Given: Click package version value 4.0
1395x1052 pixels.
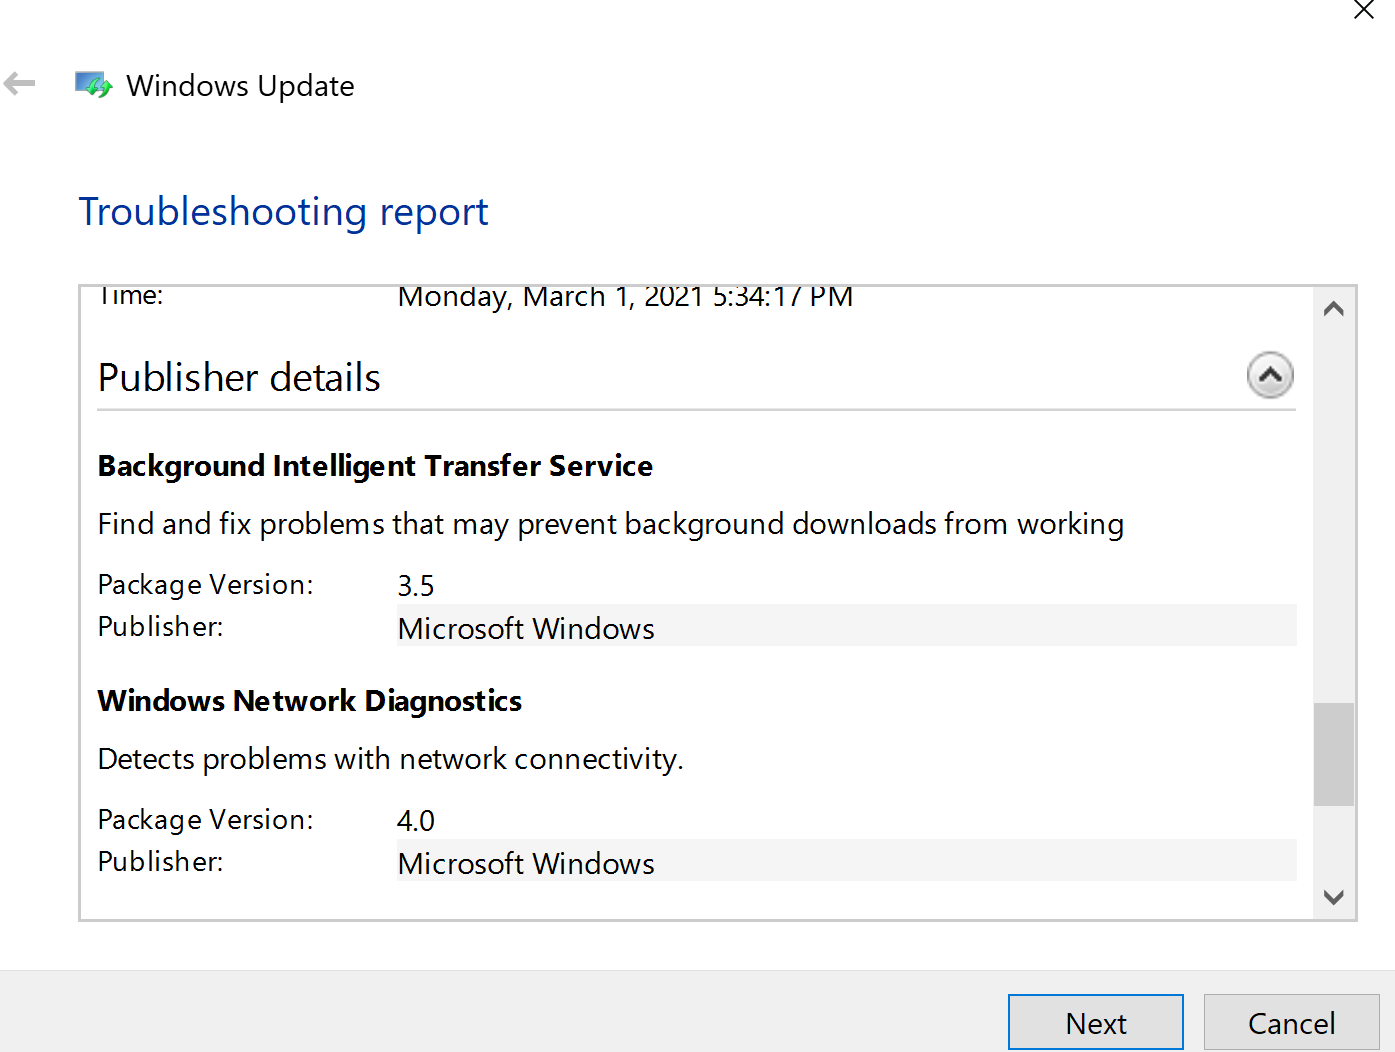Looking at the screenshot, I should 416,821.
